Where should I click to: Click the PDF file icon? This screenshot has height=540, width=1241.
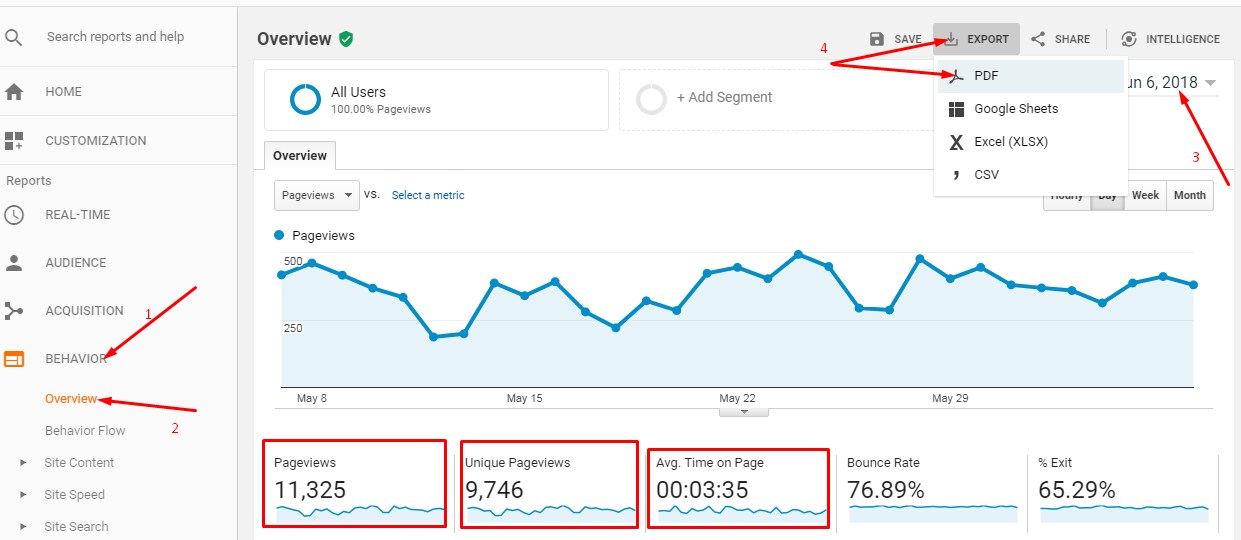[956, 76]
